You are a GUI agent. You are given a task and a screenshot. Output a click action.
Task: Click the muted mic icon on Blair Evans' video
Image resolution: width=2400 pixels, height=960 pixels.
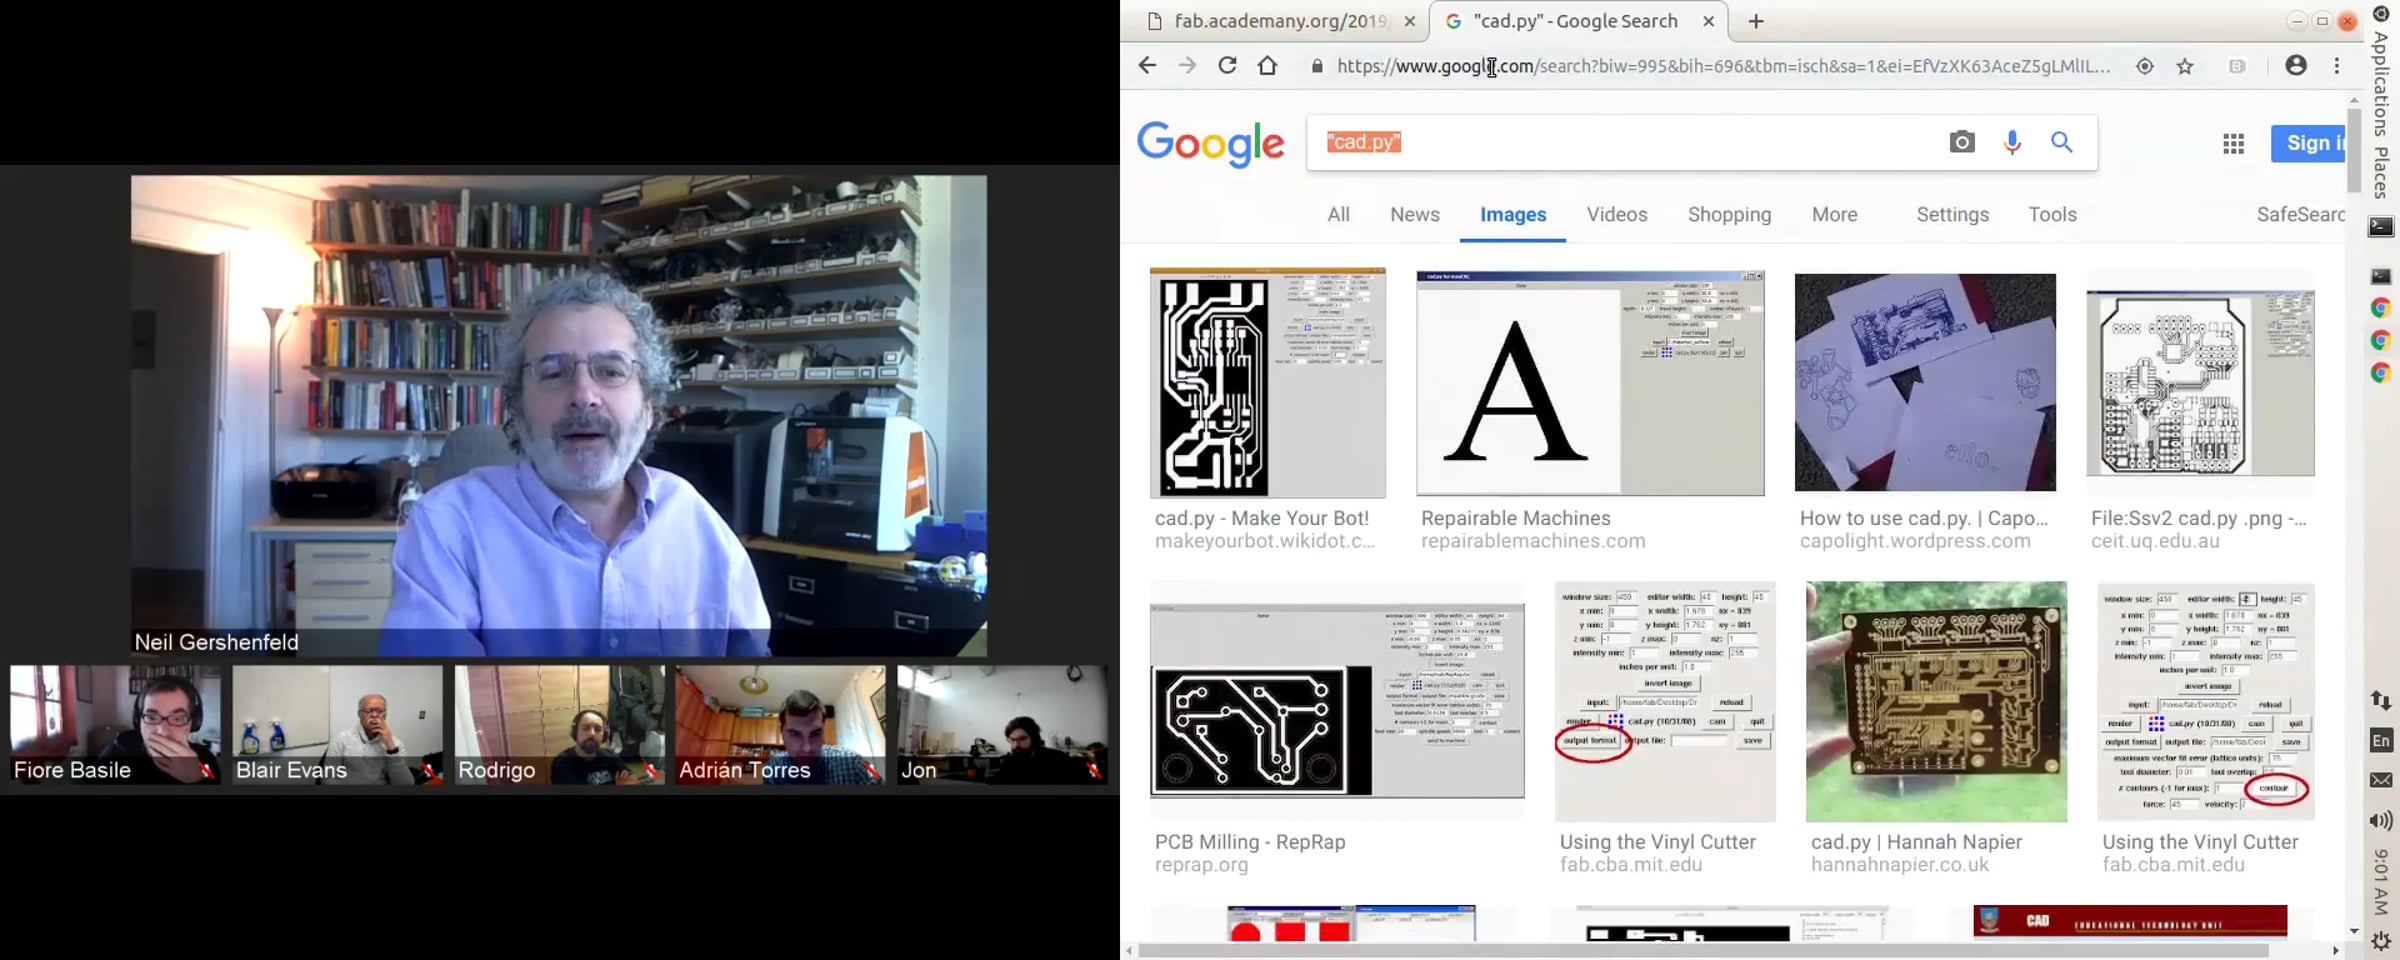pos(428,770)
